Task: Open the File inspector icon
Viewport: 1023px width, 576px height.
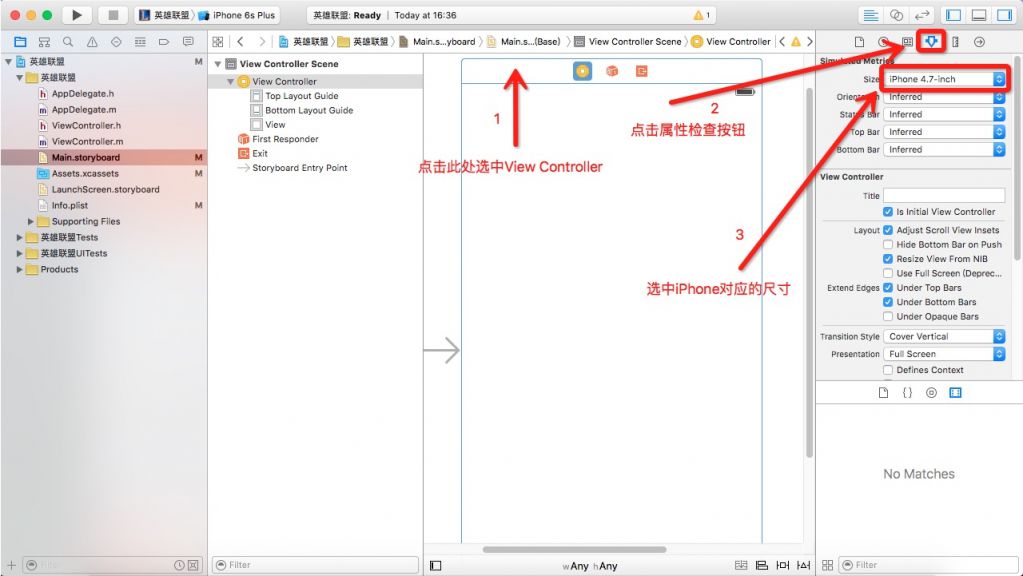Action: click(x=859, y=42)
